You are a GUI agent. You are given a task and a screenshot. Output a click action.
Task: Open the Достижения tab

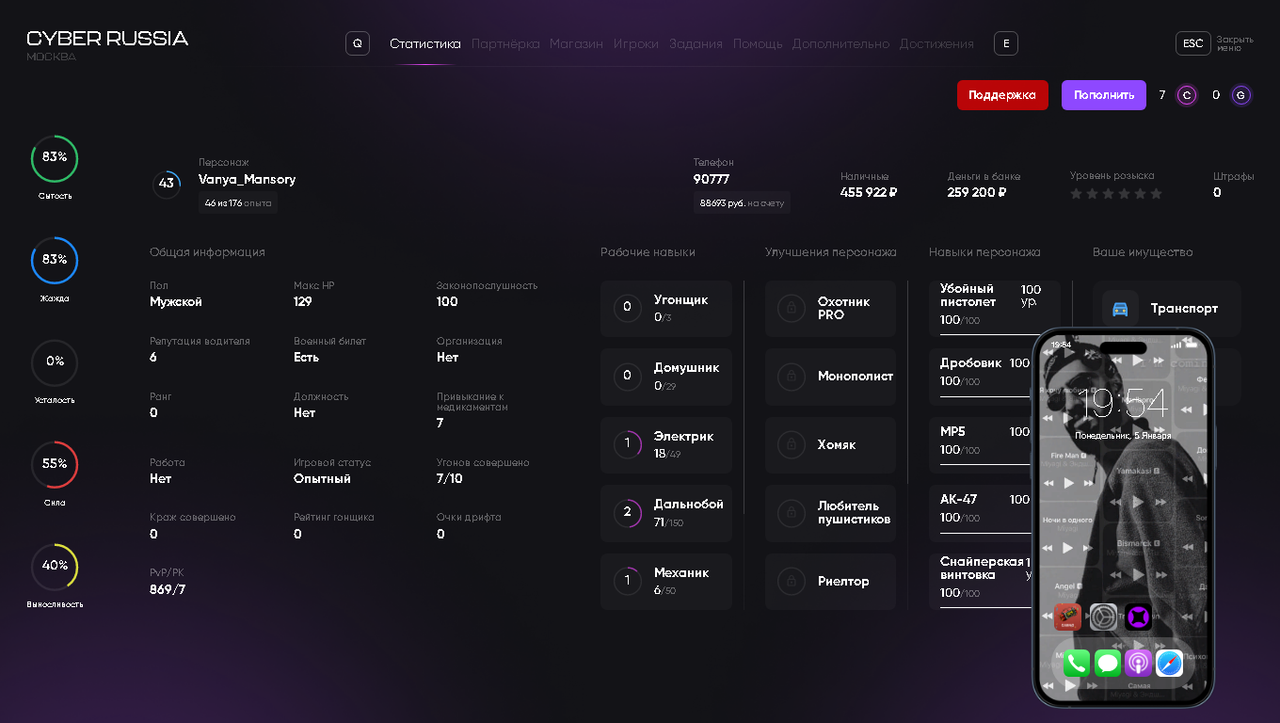[x=937, y=44]
